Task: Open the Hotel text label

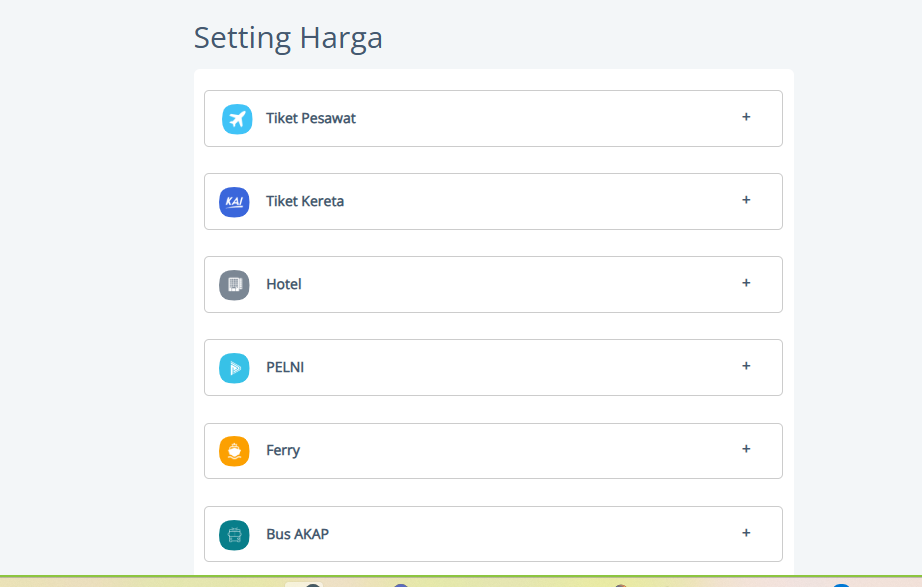Action: [284, 284]
